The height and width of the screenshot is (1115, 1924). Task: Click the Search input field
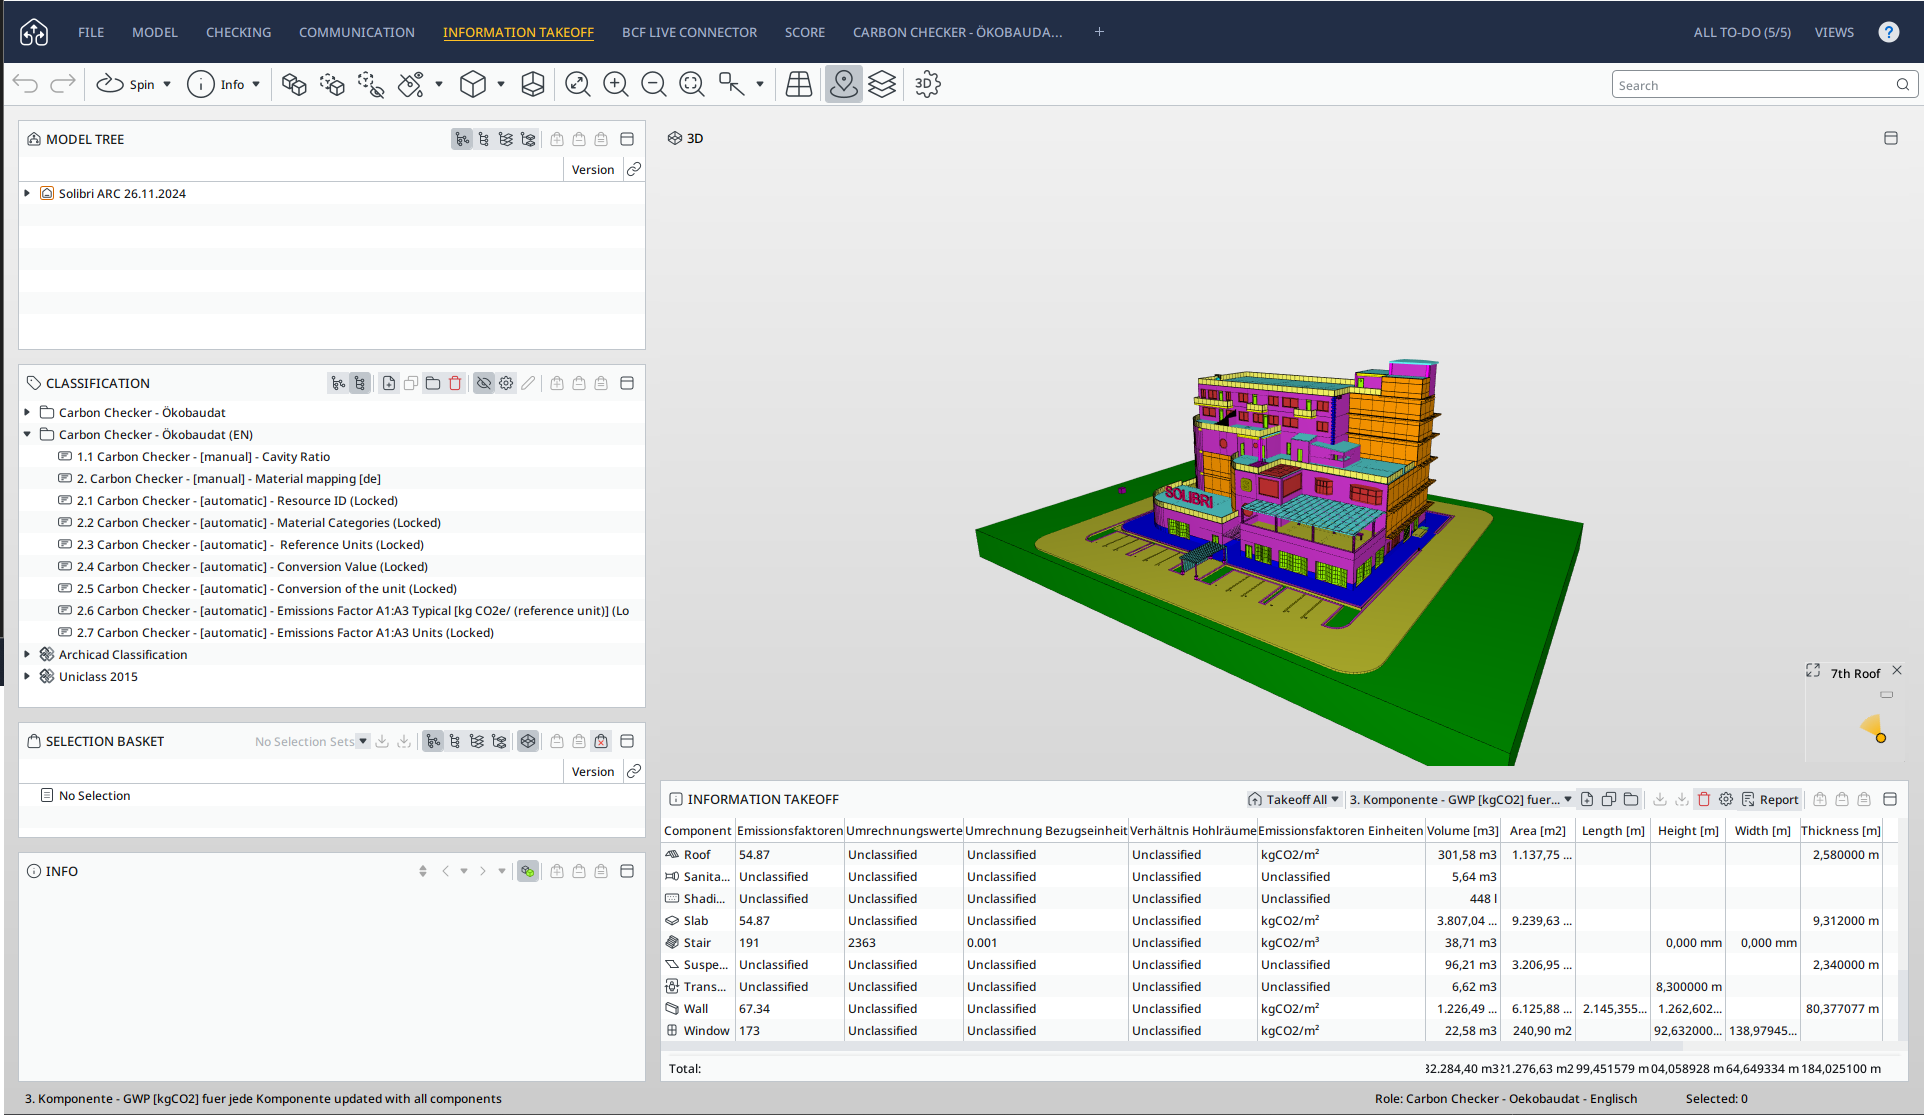(1750, 85)
